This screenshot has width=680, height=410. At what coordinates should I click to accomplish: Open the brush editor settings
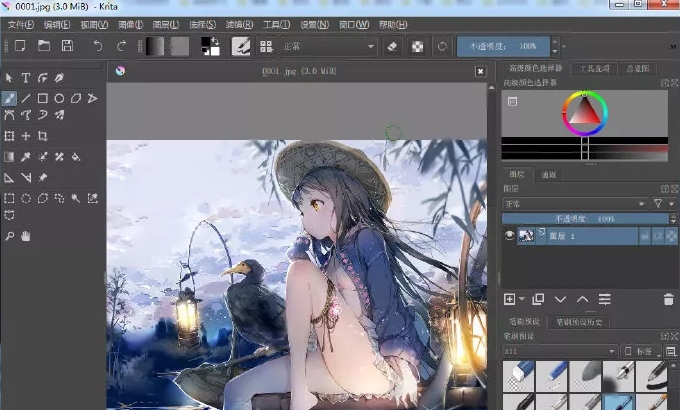(241, 46)
